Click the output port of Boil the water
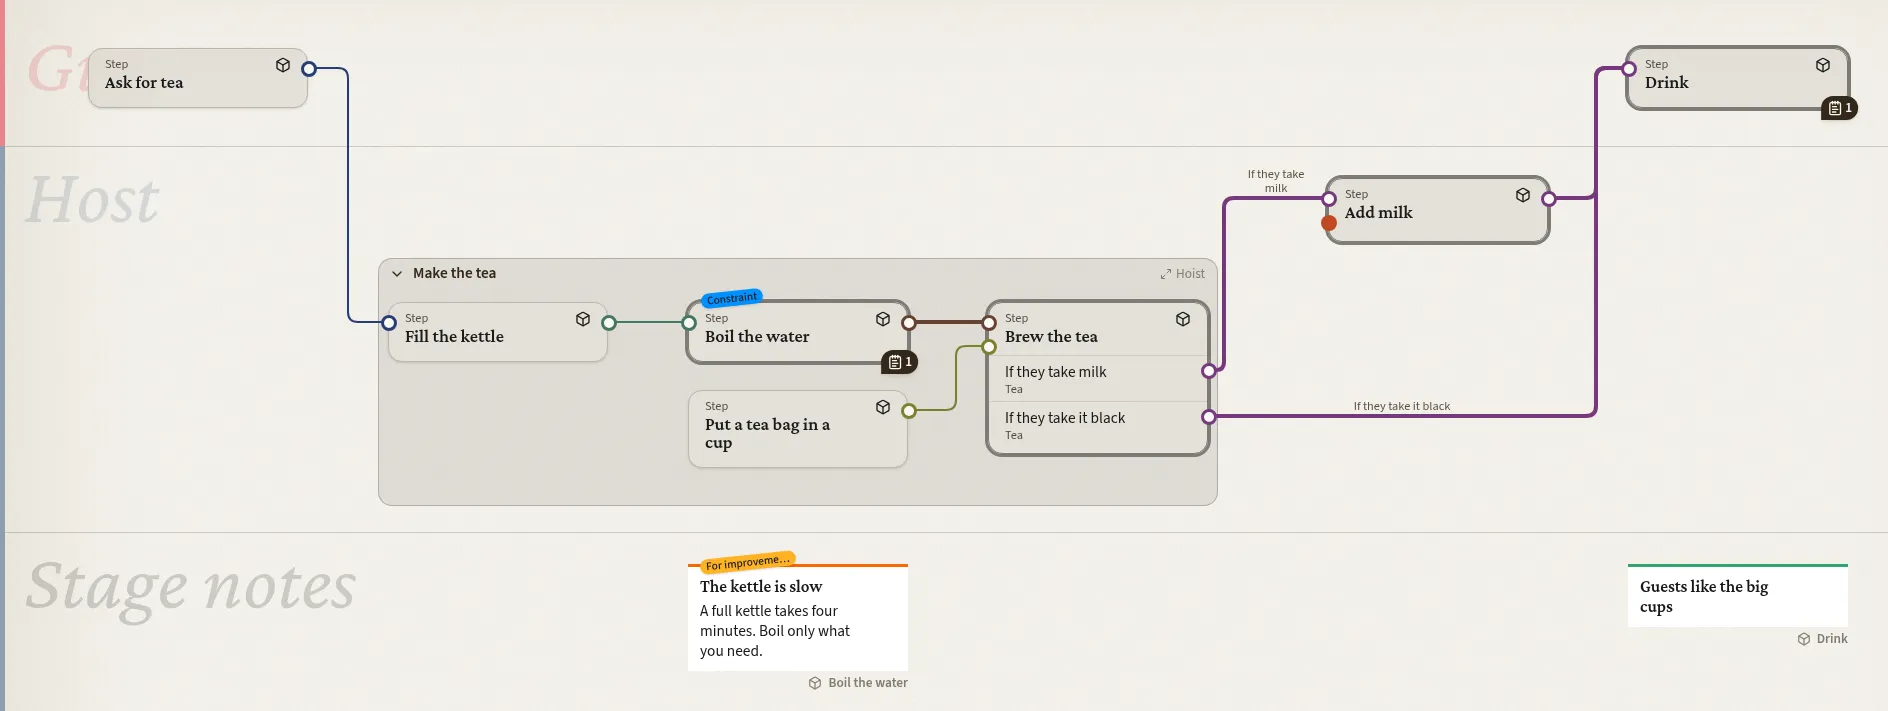 pyautogui.click(x=909, y=322)
